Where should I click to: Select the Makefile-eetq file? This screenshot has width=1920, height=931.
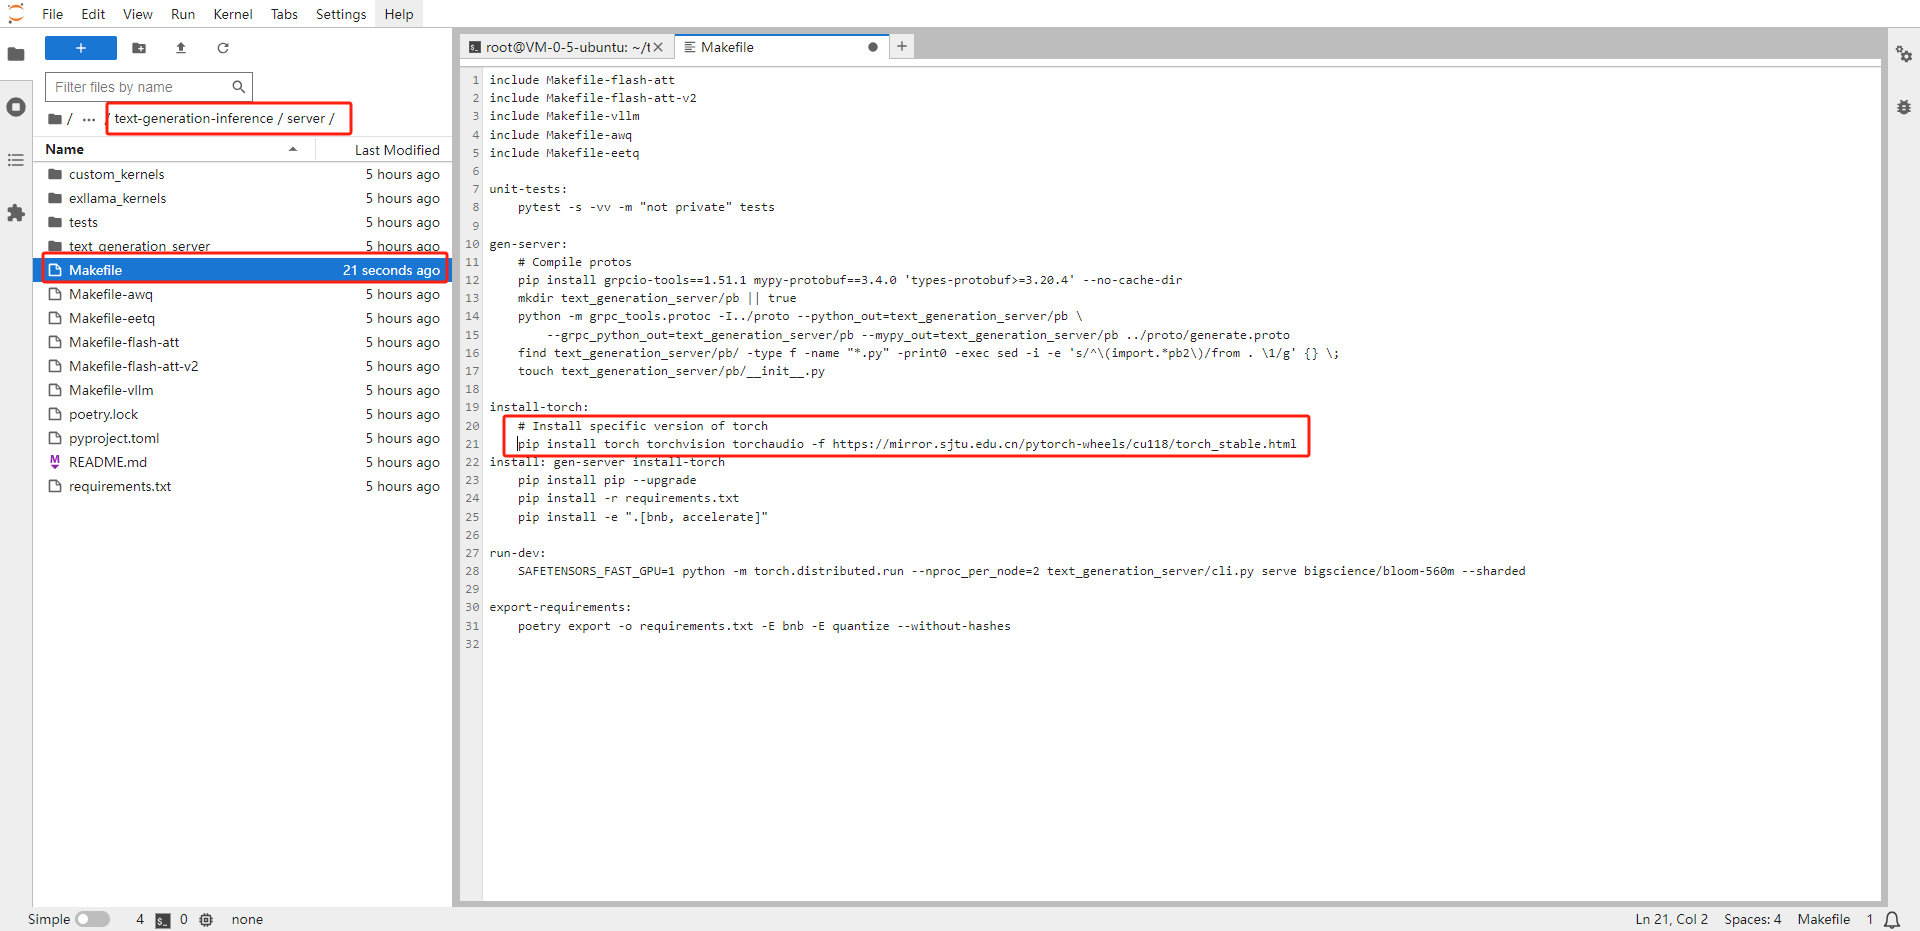coord(243,318)
